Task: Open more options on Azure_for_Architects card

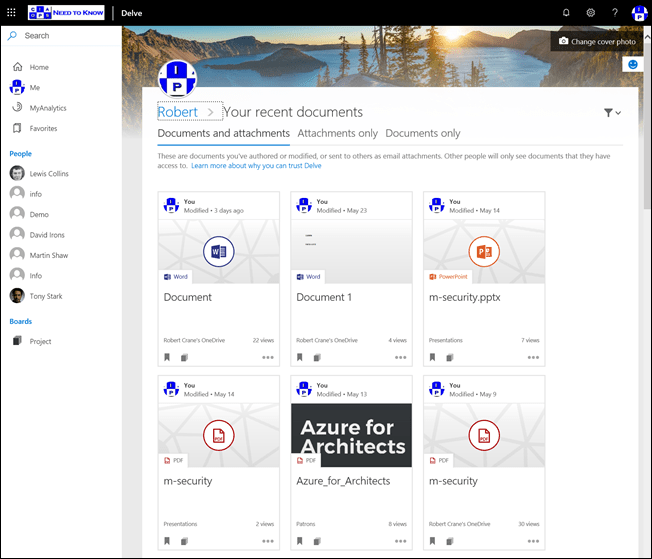Action: 401,541
